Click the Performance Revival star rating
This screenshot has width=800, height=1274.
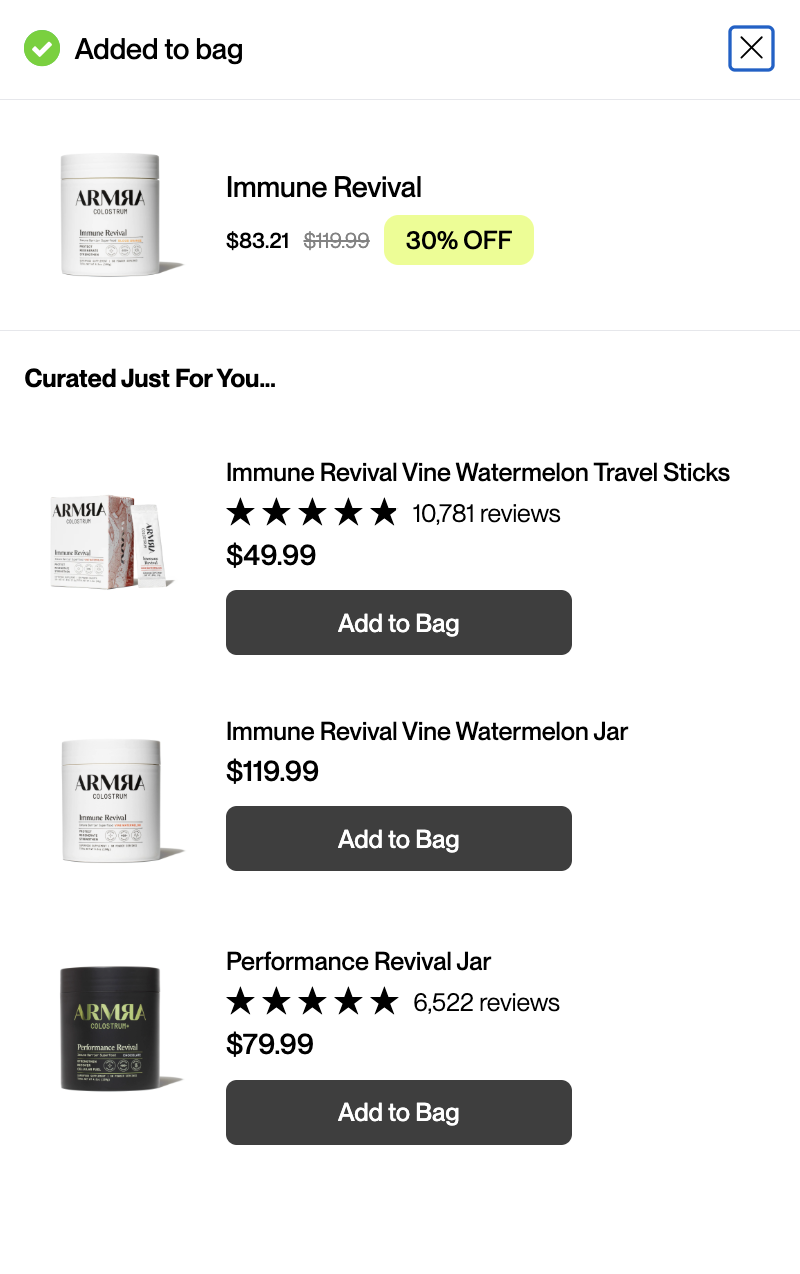coord(312,1002)
